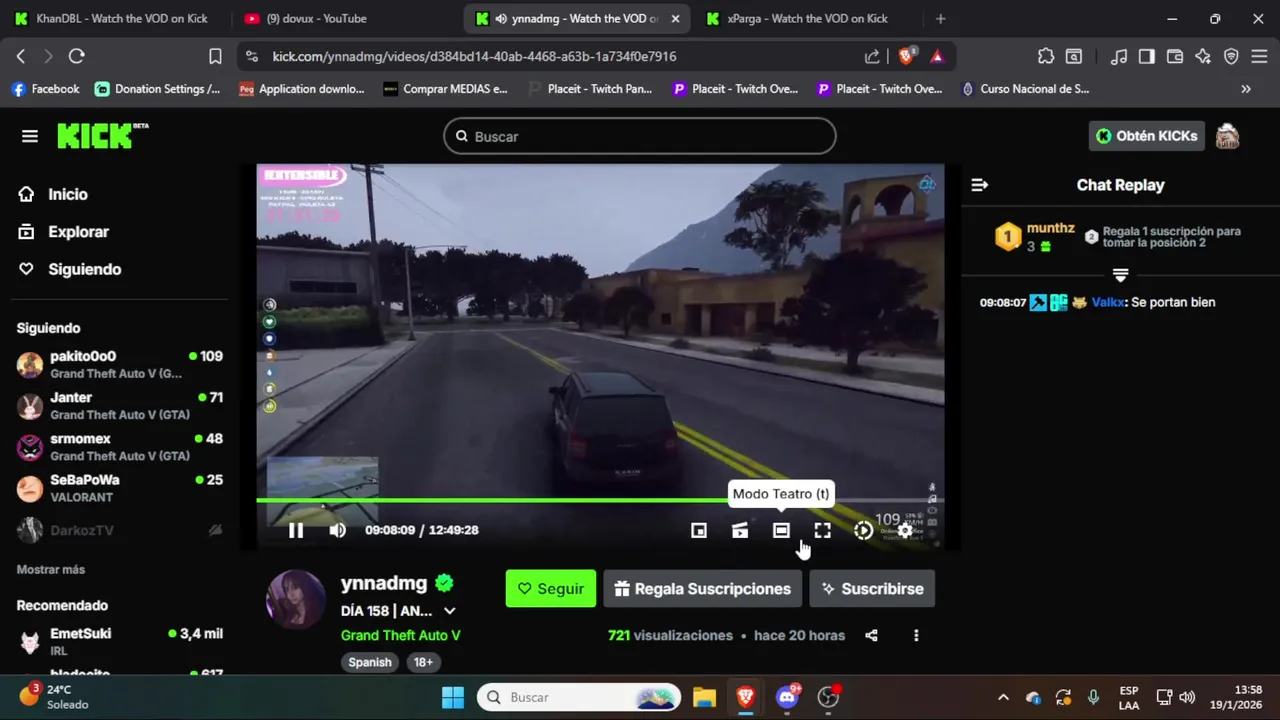
Task: Click the 18+ tag
Action: (x=424, y=662)
